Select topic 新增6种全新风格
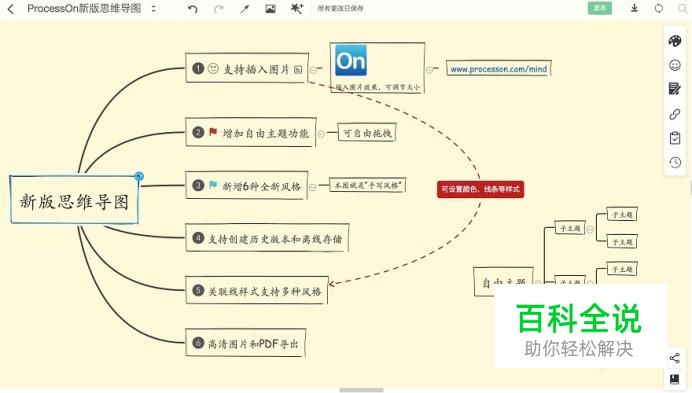Viewport: 692px width, 393px height. 246,185
